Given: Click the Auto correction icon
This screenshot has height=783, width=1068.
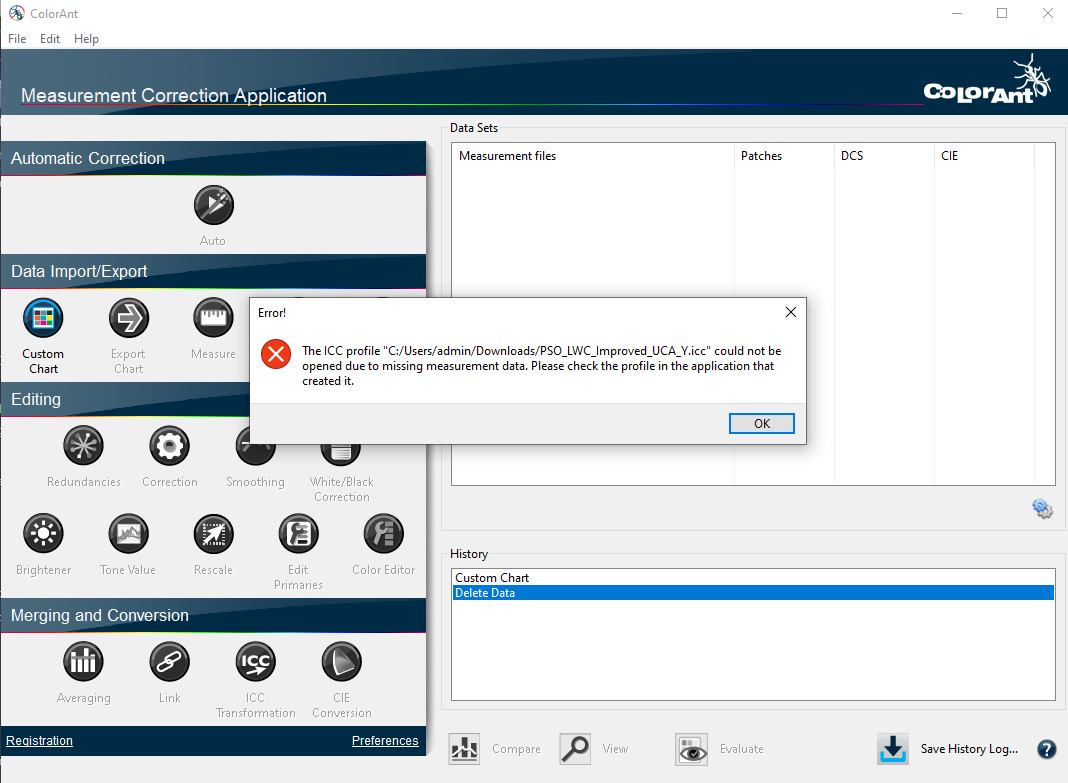Looking at the screenshot, I should [213, 205].
